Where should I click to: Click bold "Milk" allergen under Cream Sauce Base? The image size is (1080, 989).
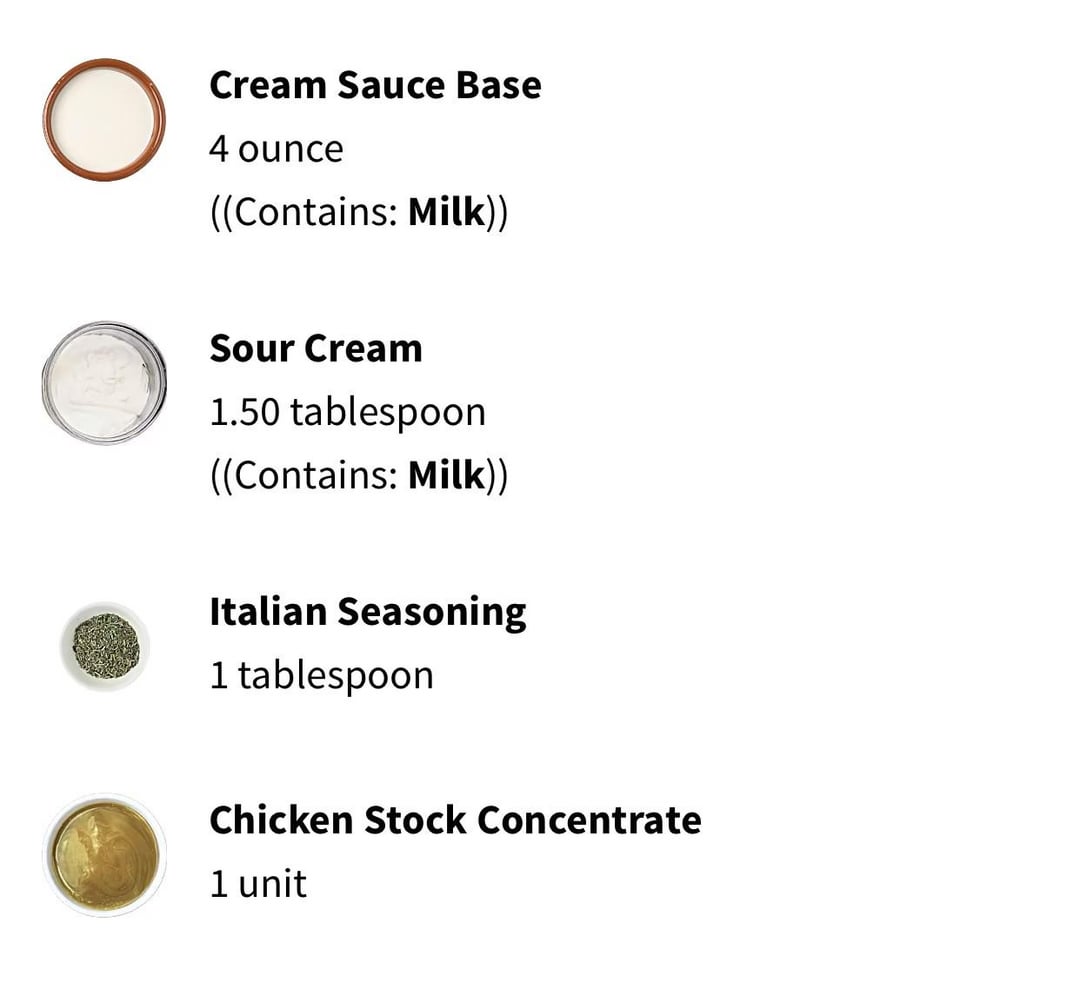pyautogui.click(x=446, y=213)
